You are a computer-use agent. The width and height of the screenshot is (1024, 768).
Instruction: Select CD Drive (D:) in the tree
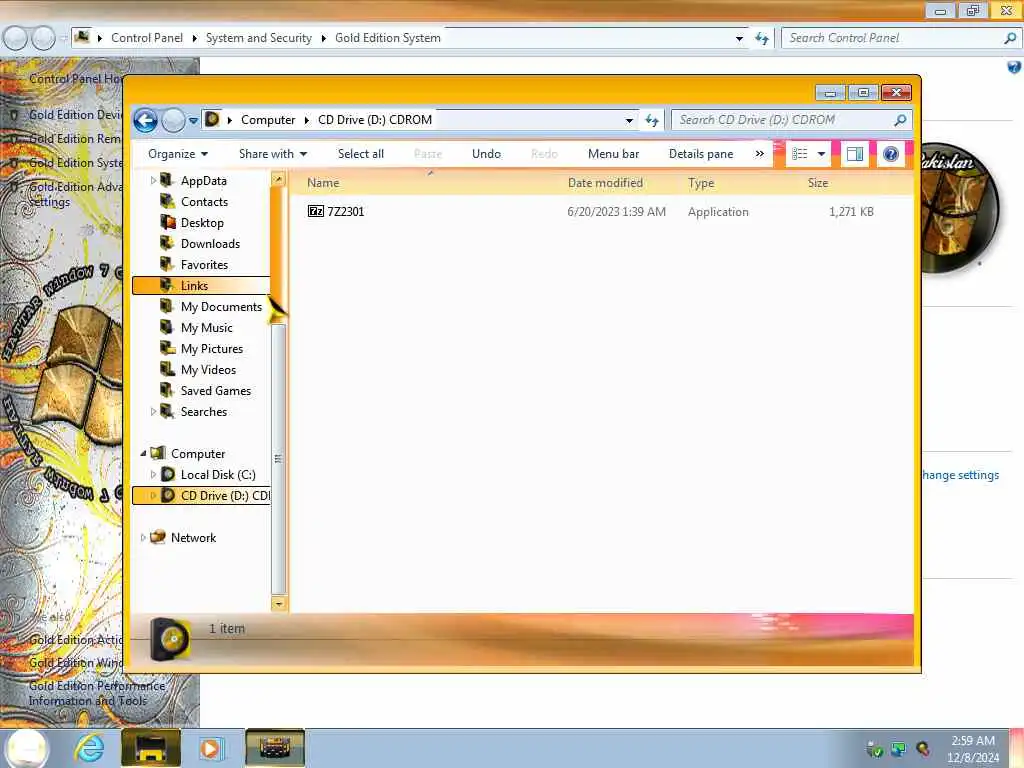[200, 496]
